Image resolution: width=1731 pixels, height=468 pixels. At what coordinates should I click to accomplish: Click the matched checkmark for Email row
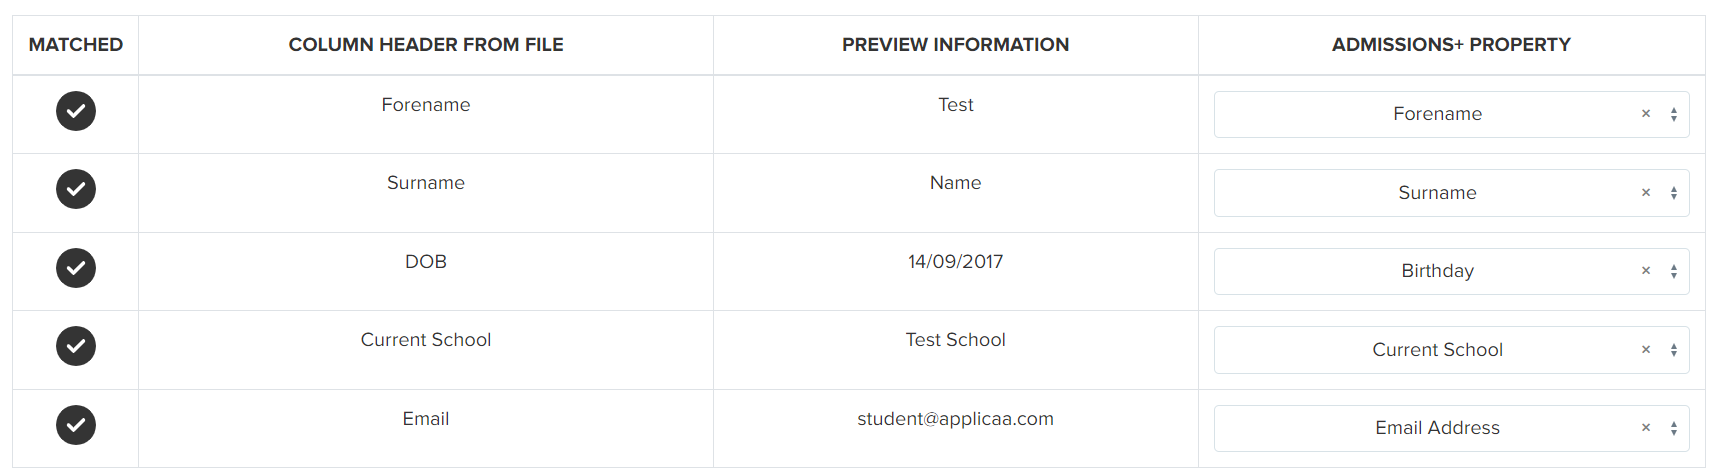coord(76,425)
